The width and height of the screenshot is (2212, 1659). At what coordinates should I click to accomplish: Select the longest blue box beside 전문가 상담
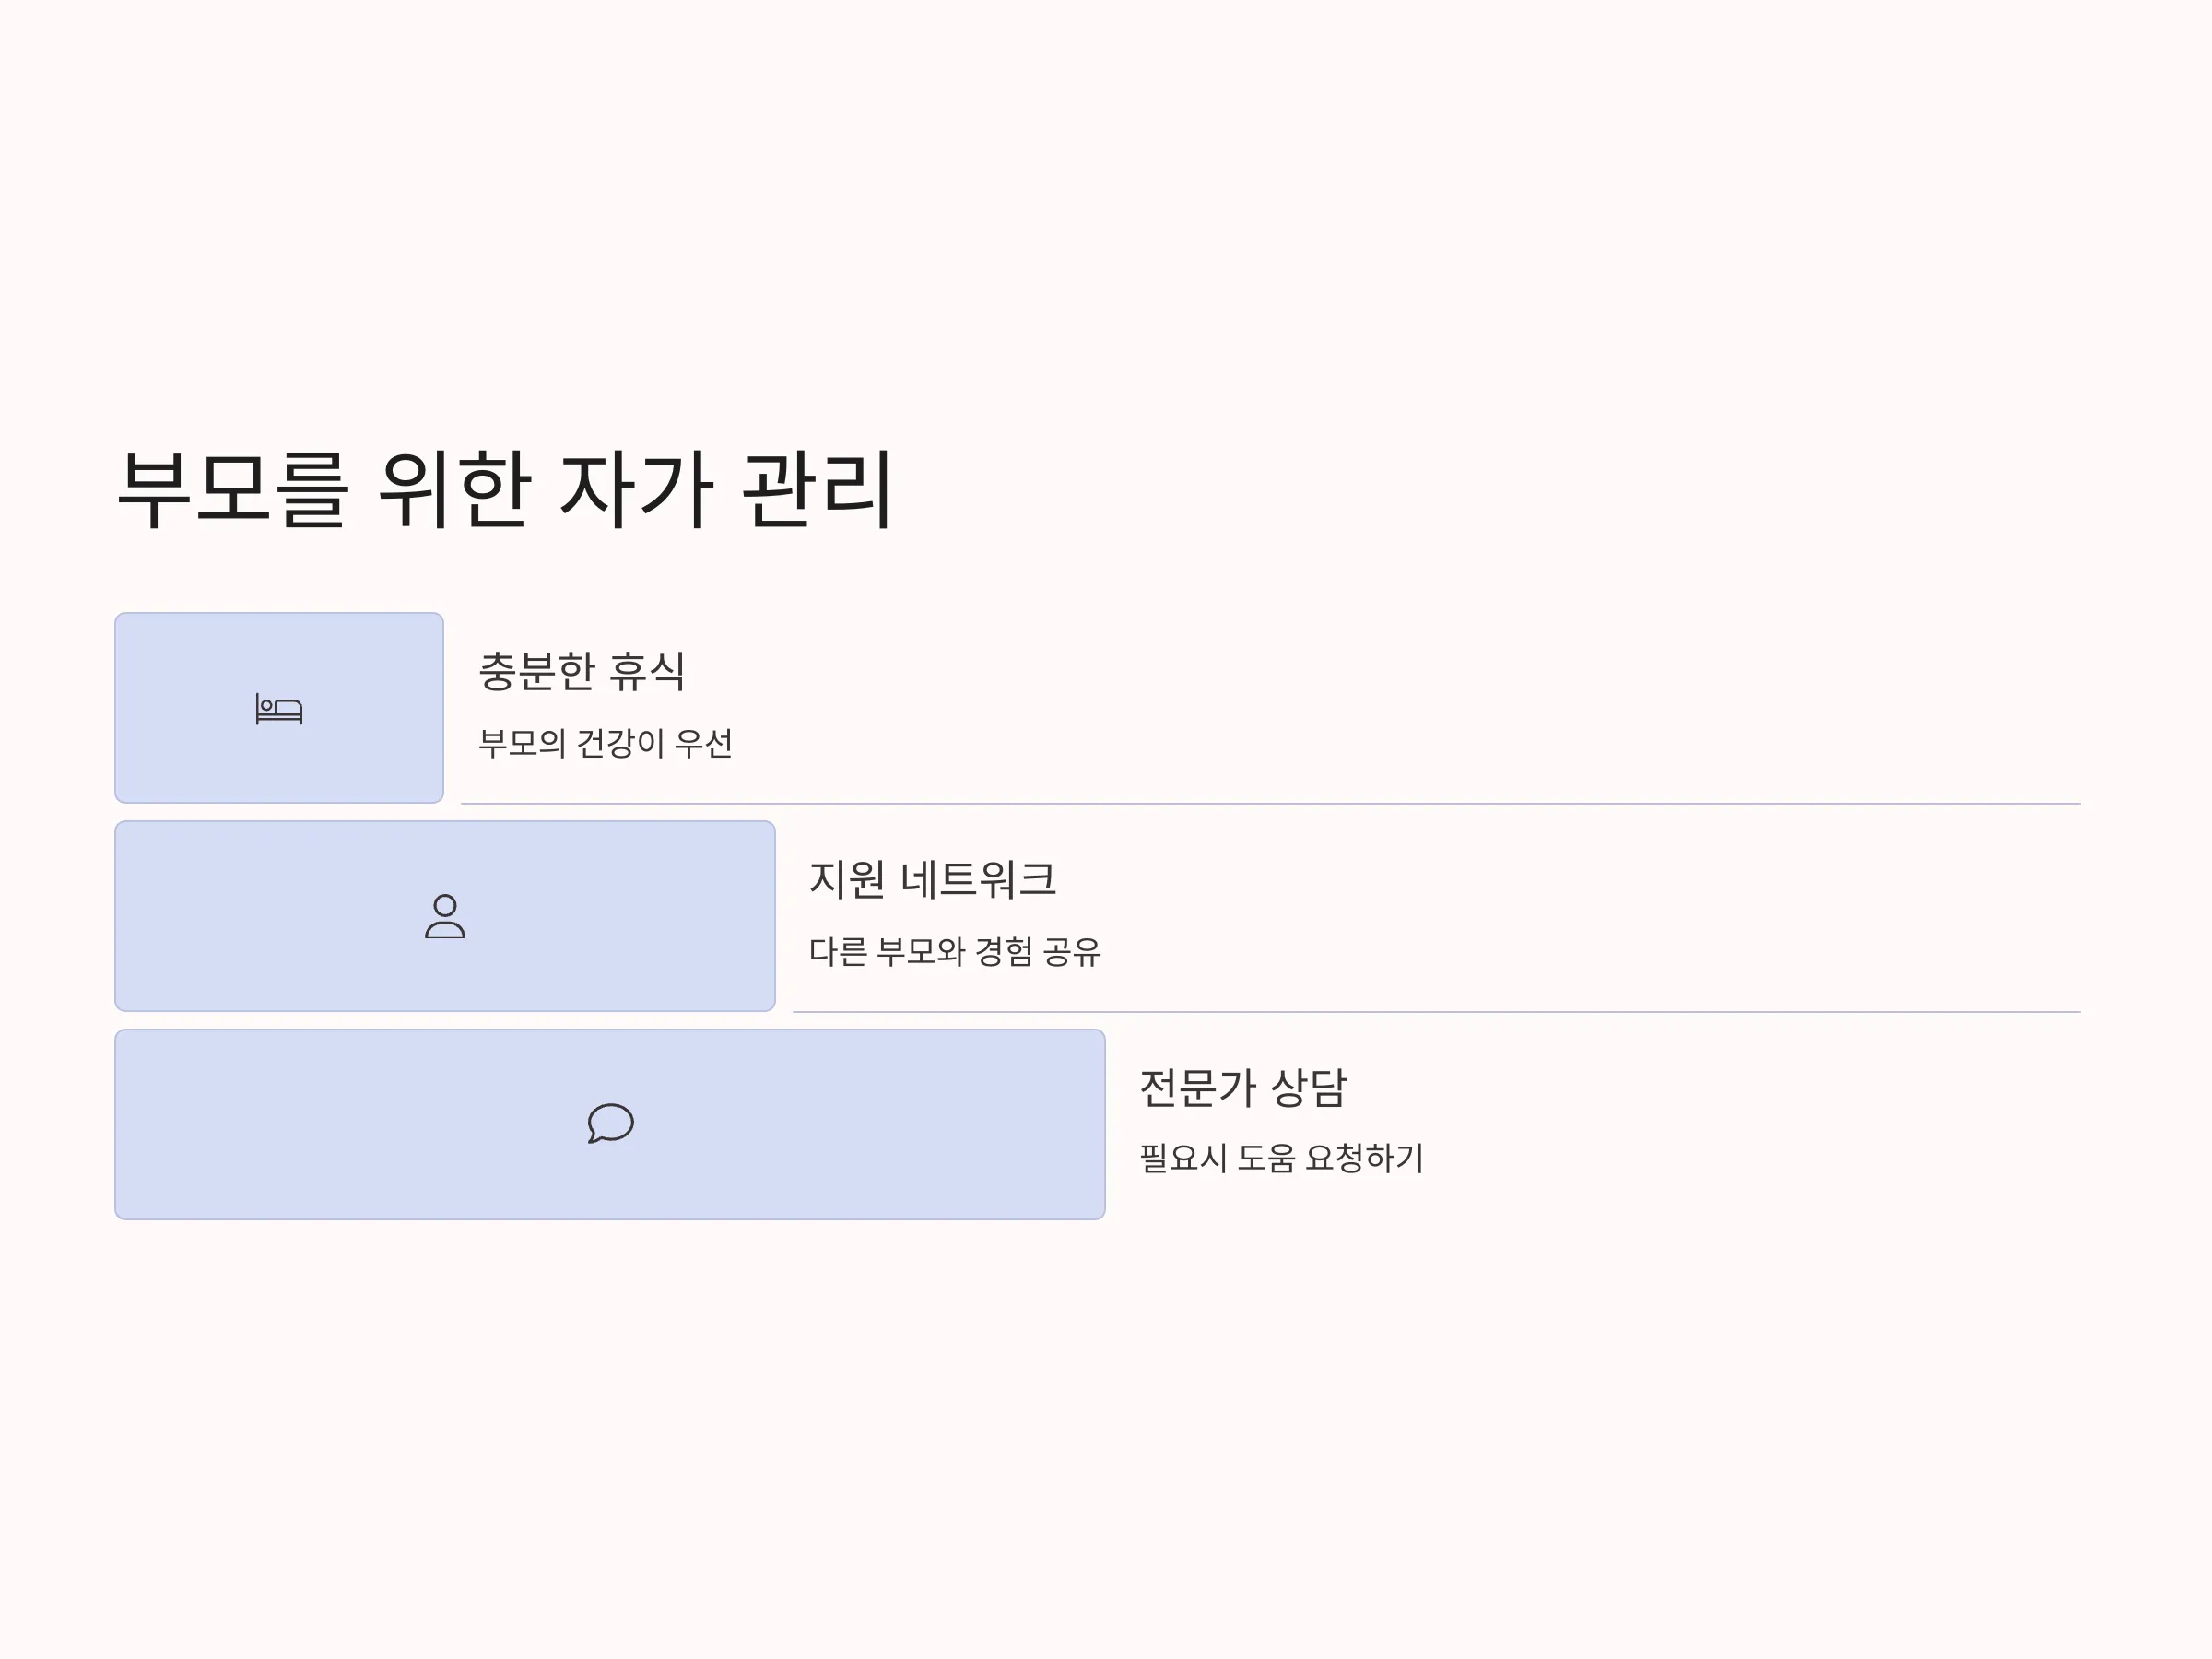click(610, 1124)
